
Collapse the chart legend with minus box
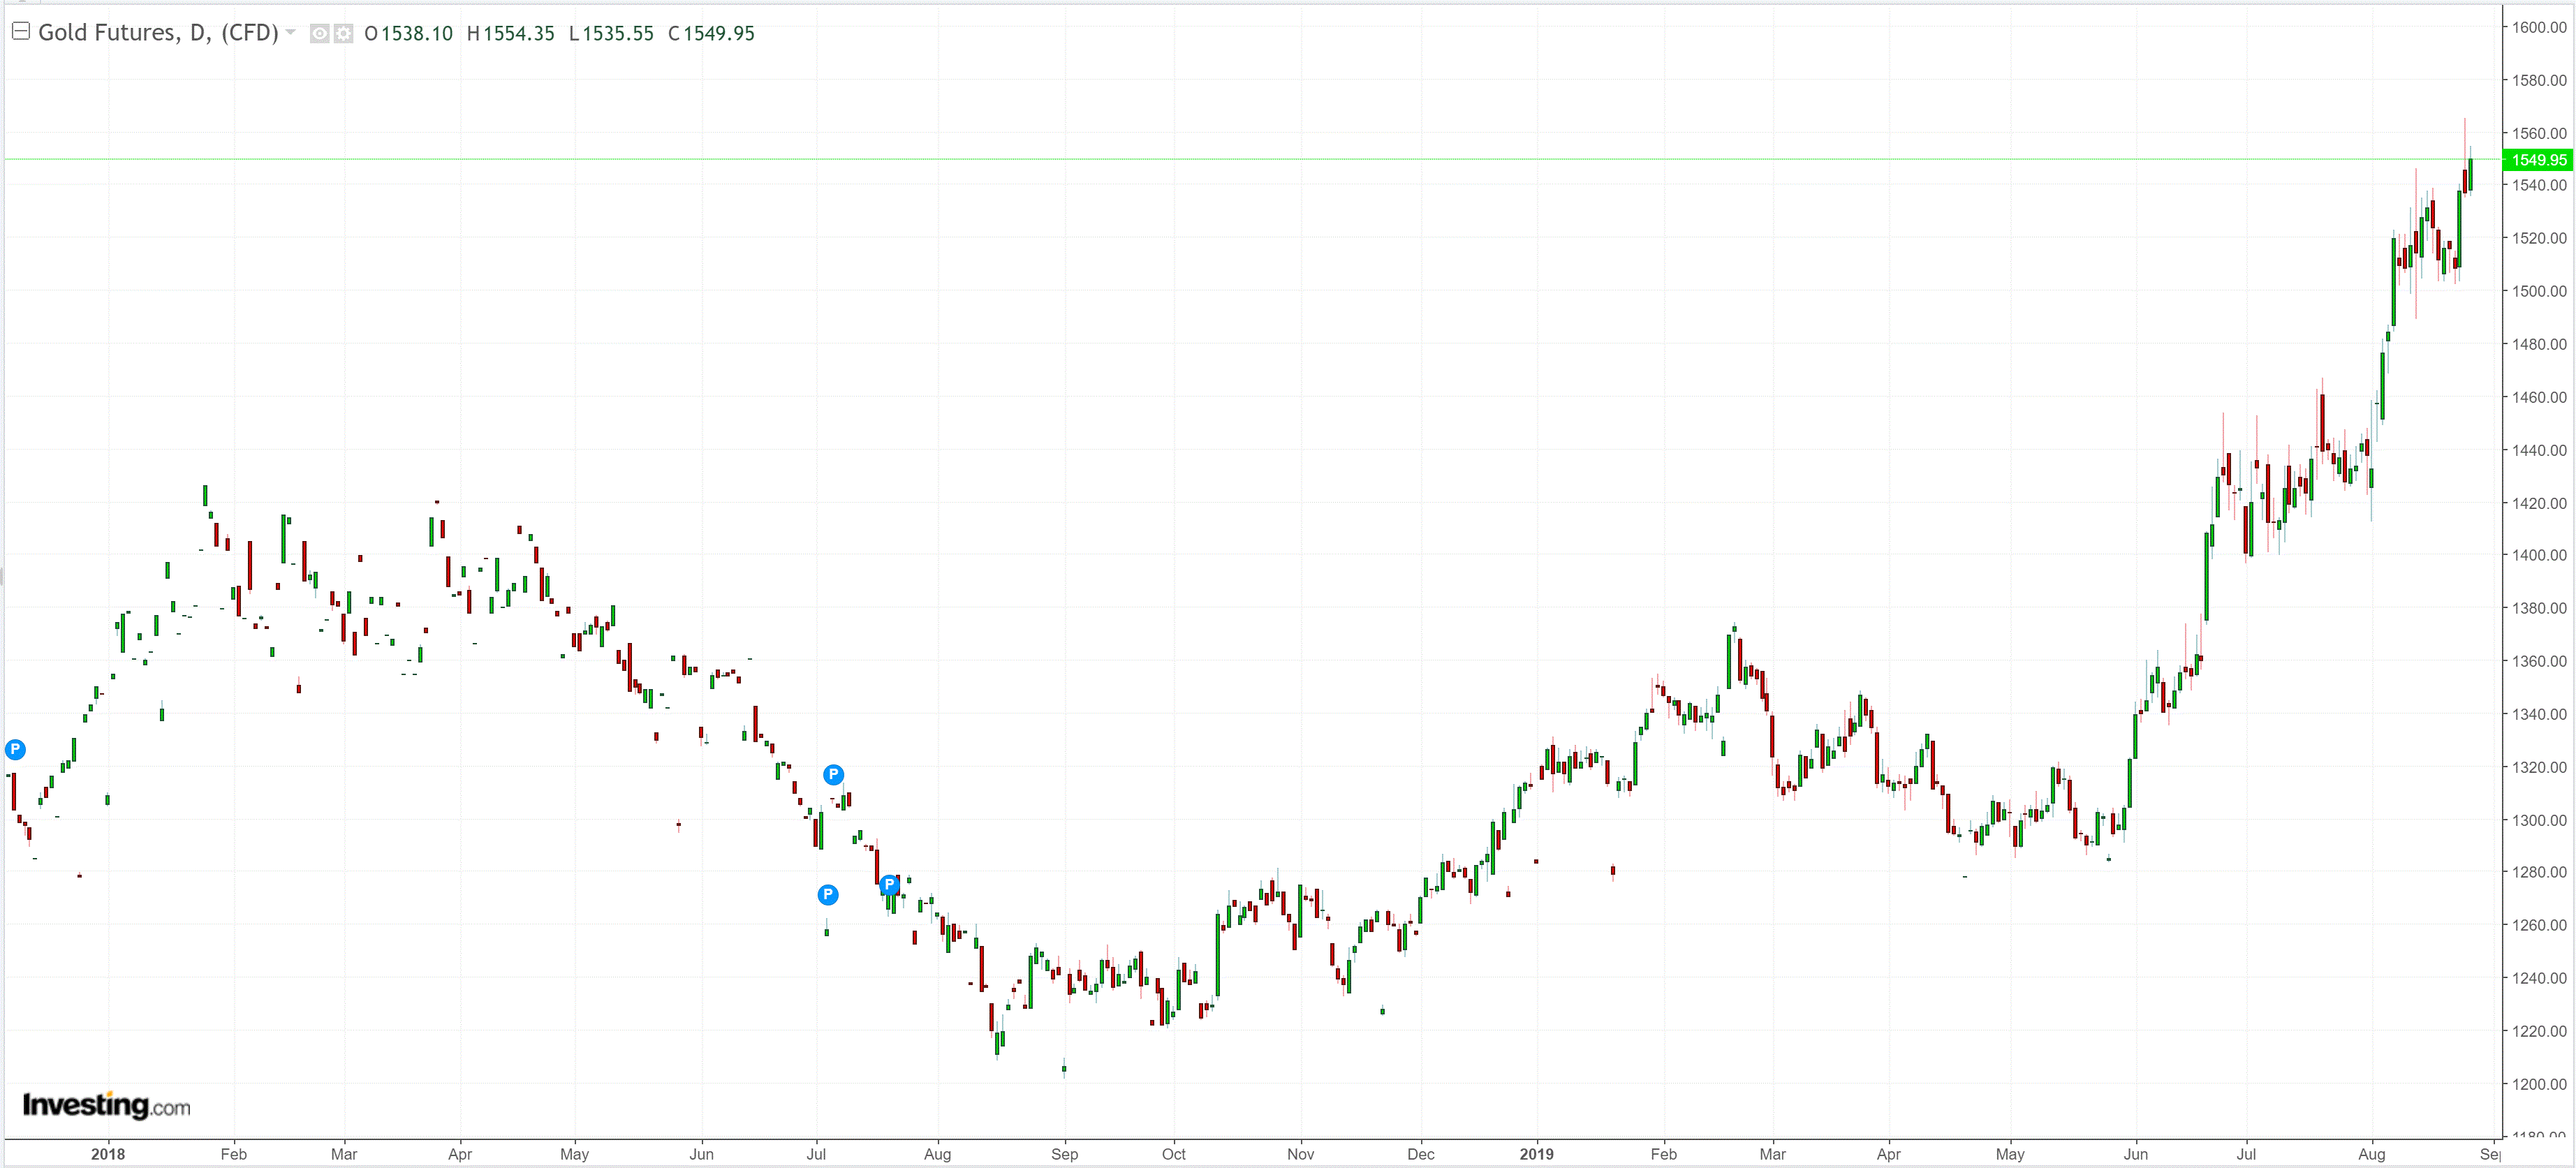coord(20,32)
